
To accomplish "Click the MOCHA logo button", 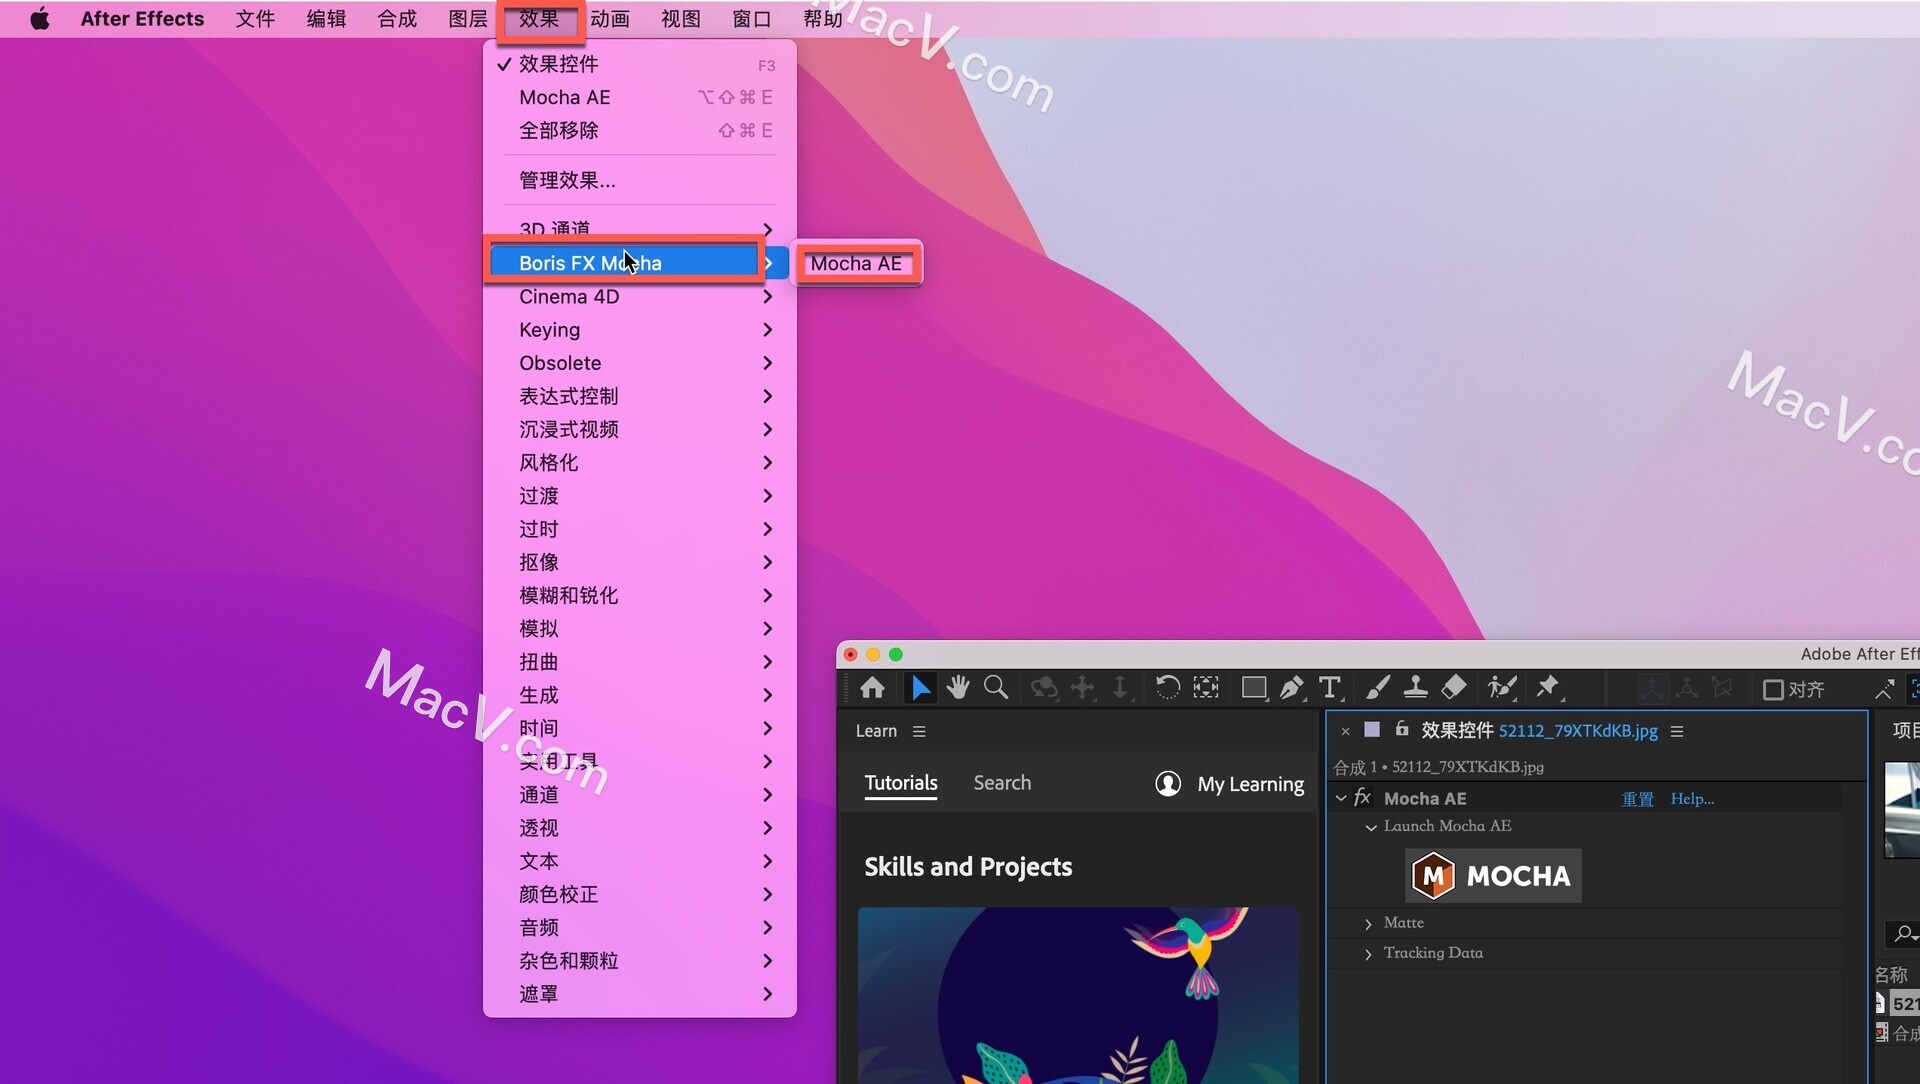I will (1493, 876).
